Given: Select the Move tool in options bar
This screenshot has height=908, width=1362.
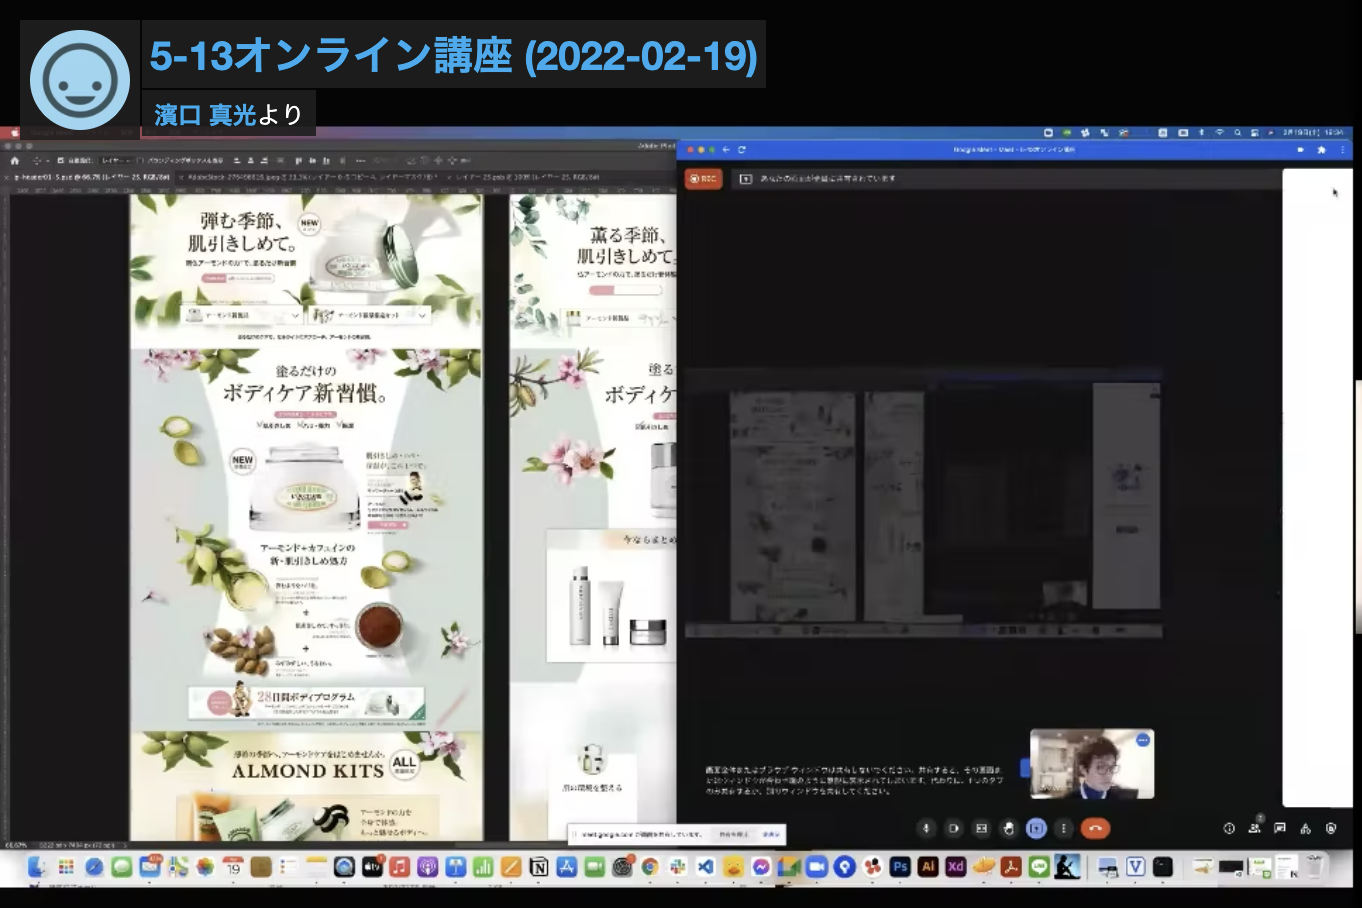Looking at the screenshot, I should 38,160.
